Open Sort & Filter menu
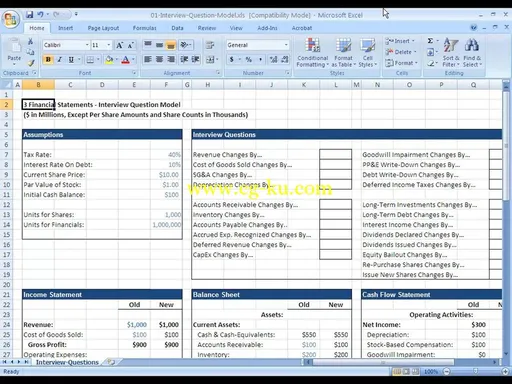The image size is (512, 384). click(451, 52)
